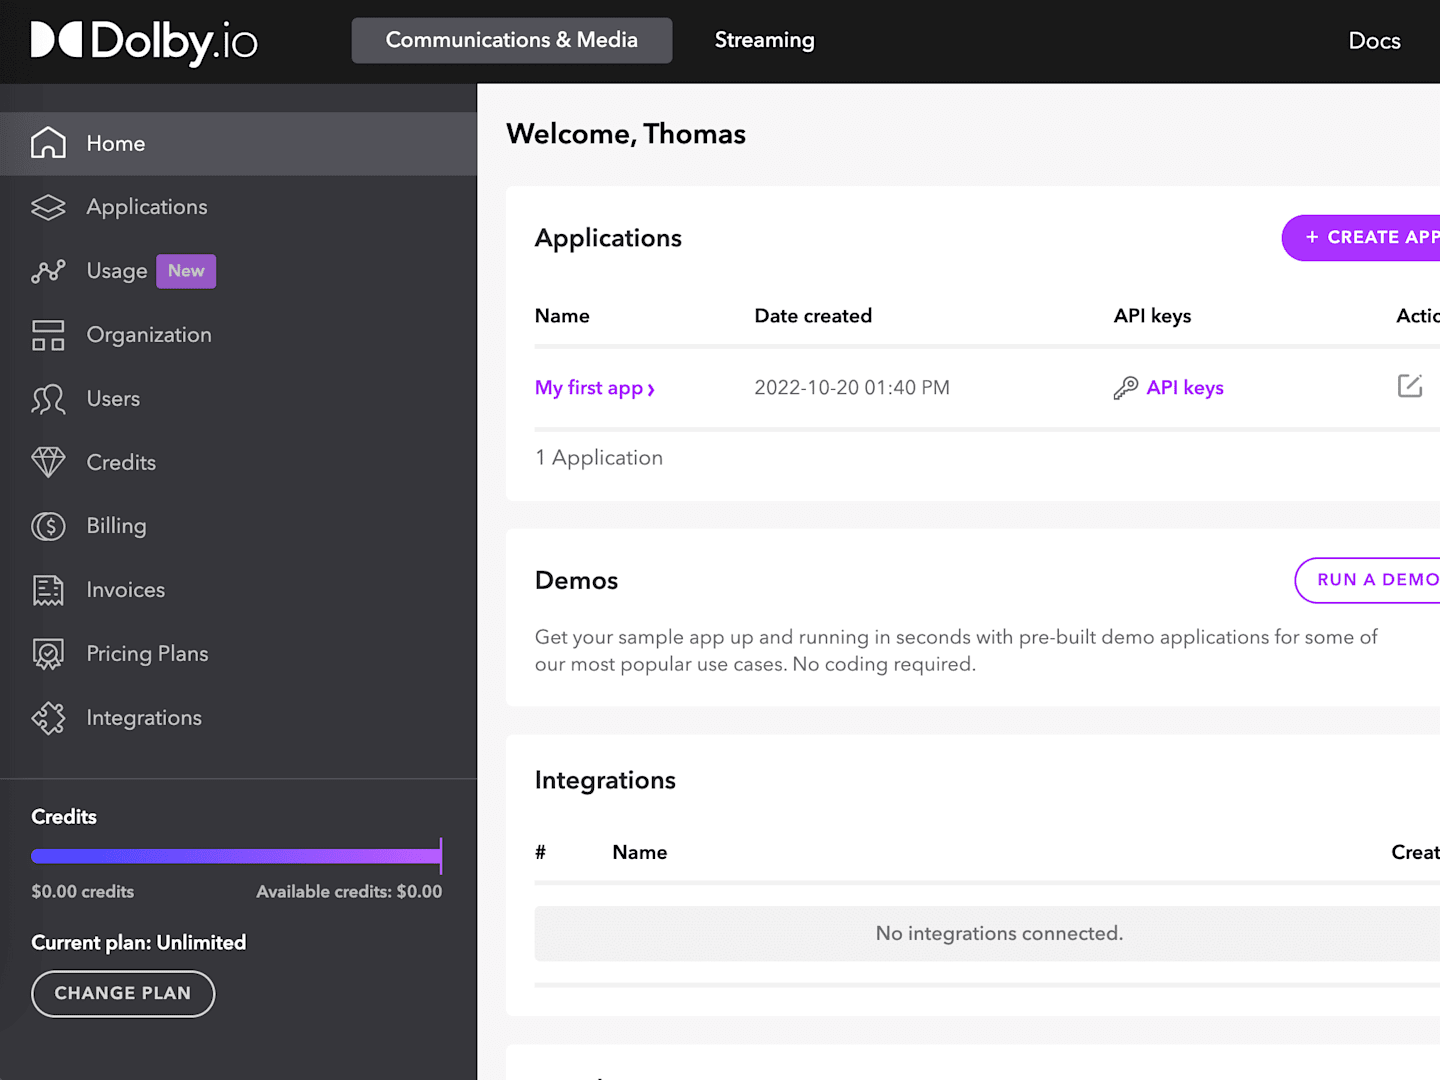
Task: Go to Organization in the sidebar
Action: coord(238,335)
